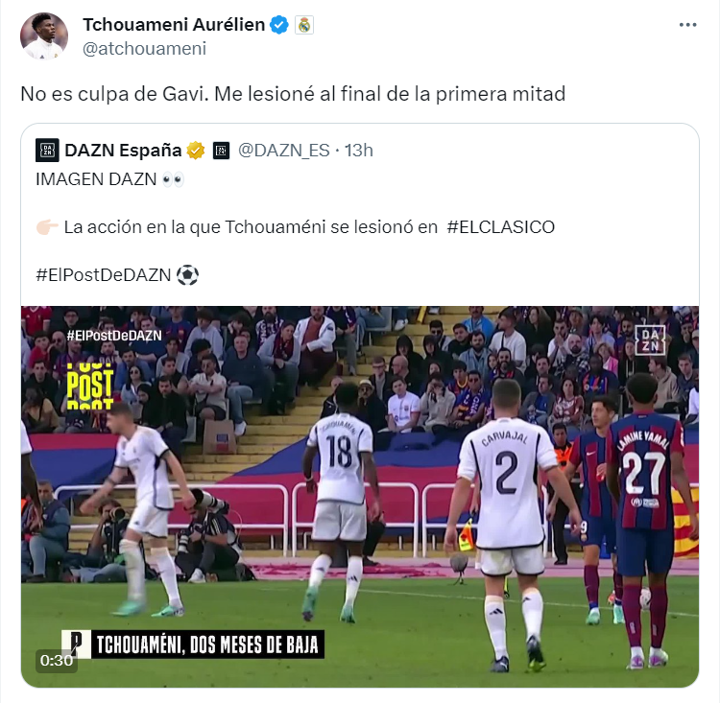Click the quoted tweet text 'IMAGEN DAZN'
Screen dimensions: 720x703
coord(96,179)
